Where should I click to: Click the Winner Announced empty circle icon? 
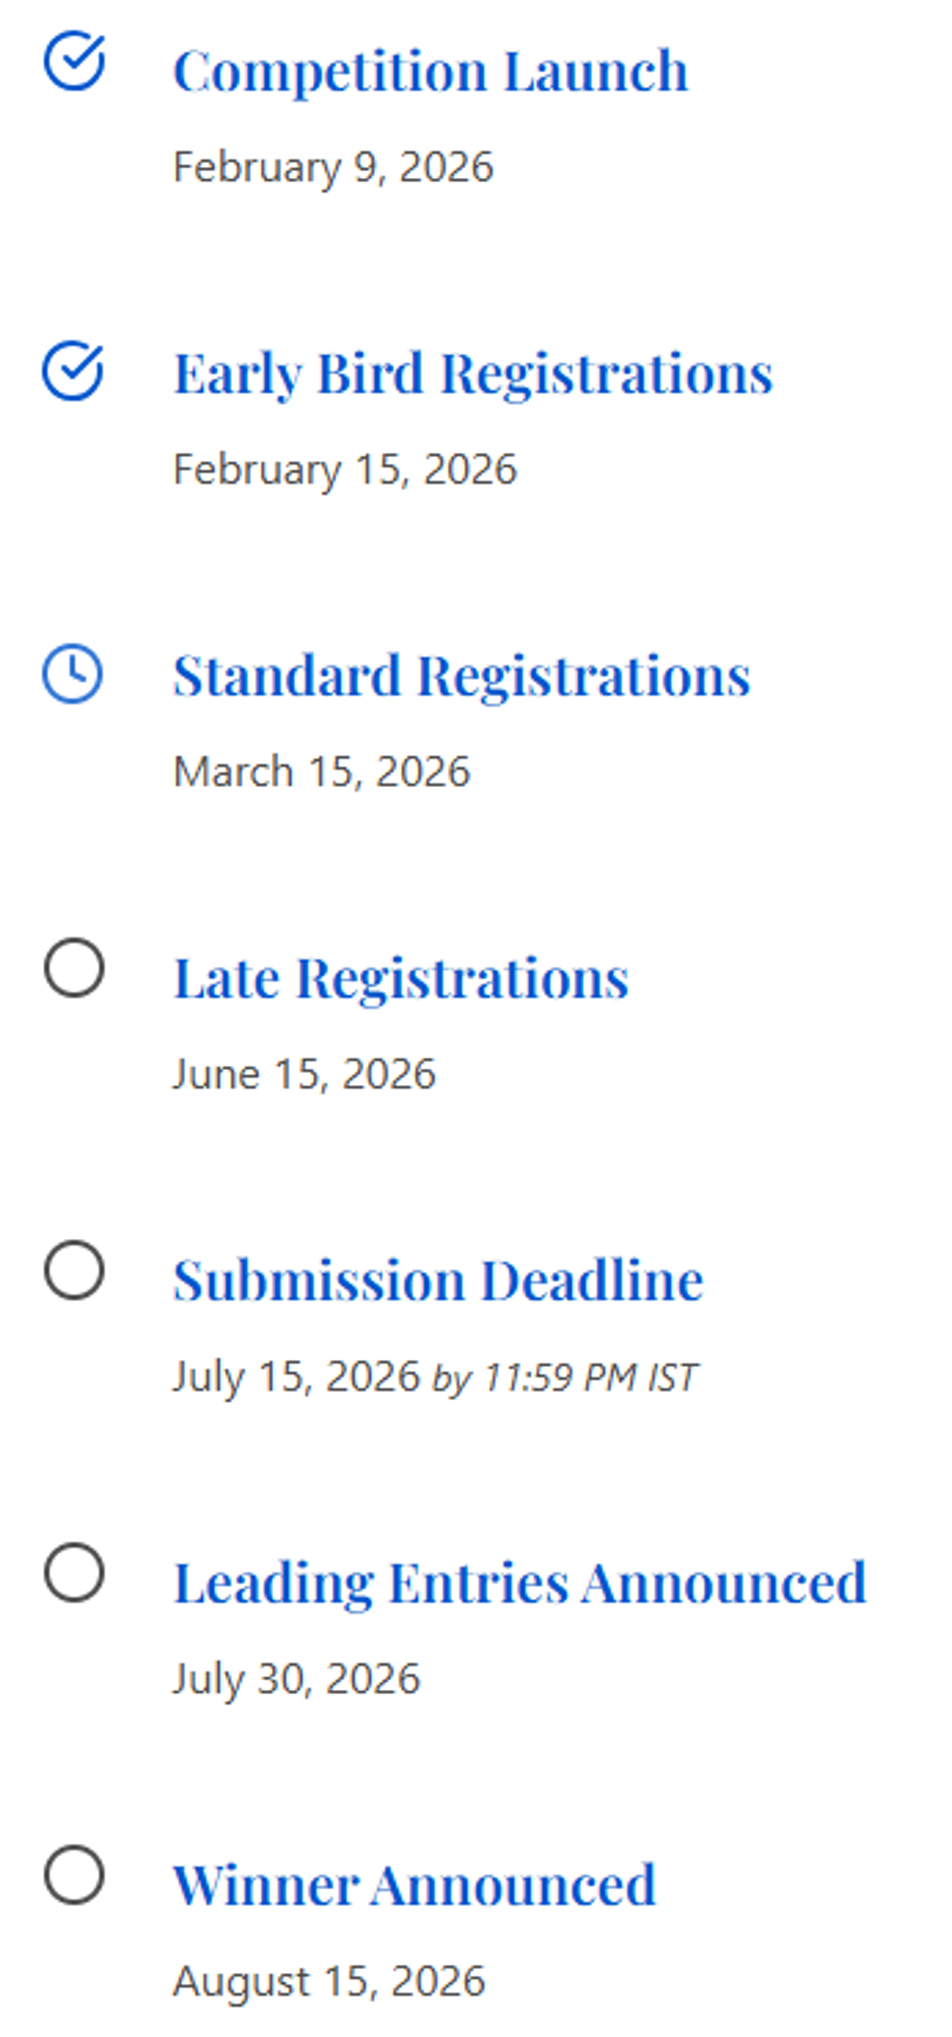coord(74,1875)
